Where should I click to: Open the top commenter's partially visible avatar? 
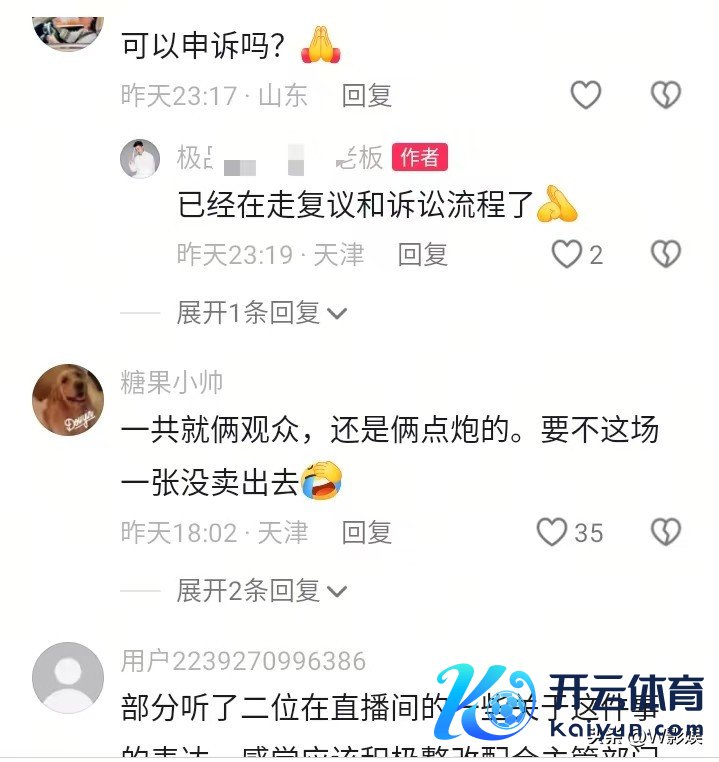(x=68, y=33)
